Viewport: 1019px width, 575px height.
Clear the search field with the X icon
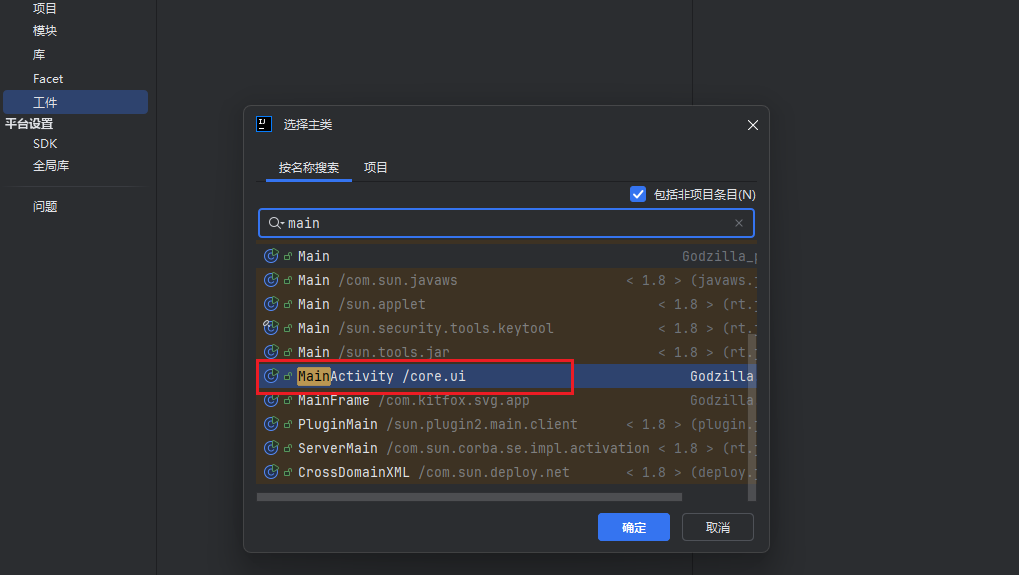[739, 223]
